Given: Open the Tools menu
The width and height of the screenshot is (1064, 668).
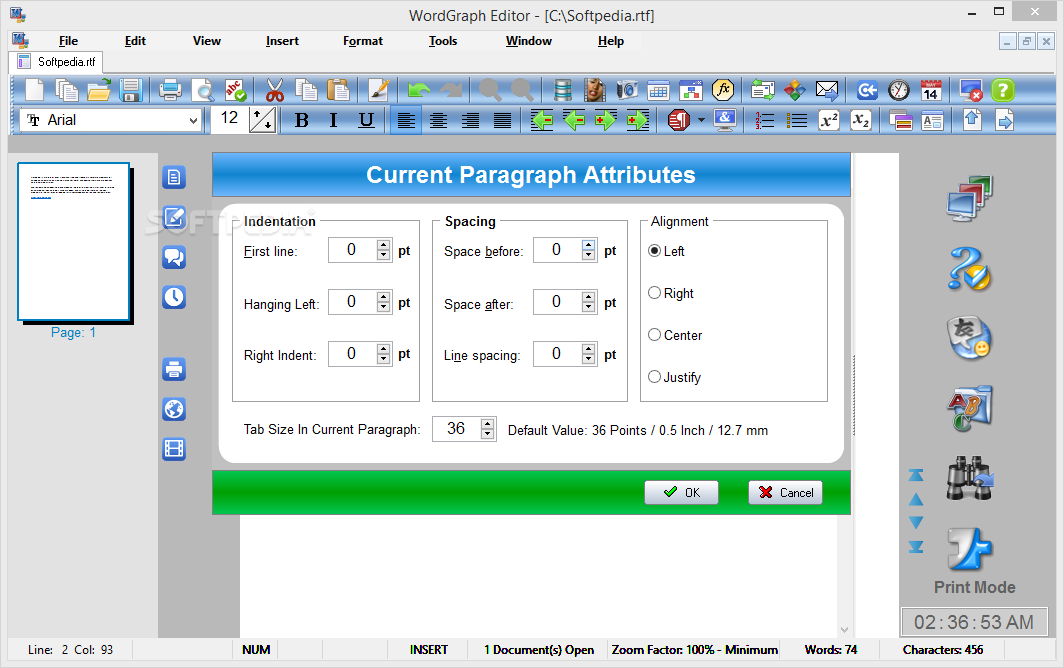Looking at the screenshot, I should click(443, 41).
